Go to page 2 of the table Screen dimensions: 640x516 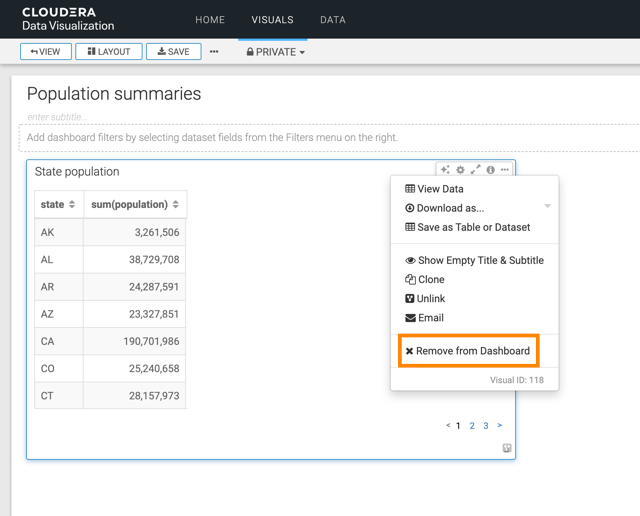tap(472, 426)
